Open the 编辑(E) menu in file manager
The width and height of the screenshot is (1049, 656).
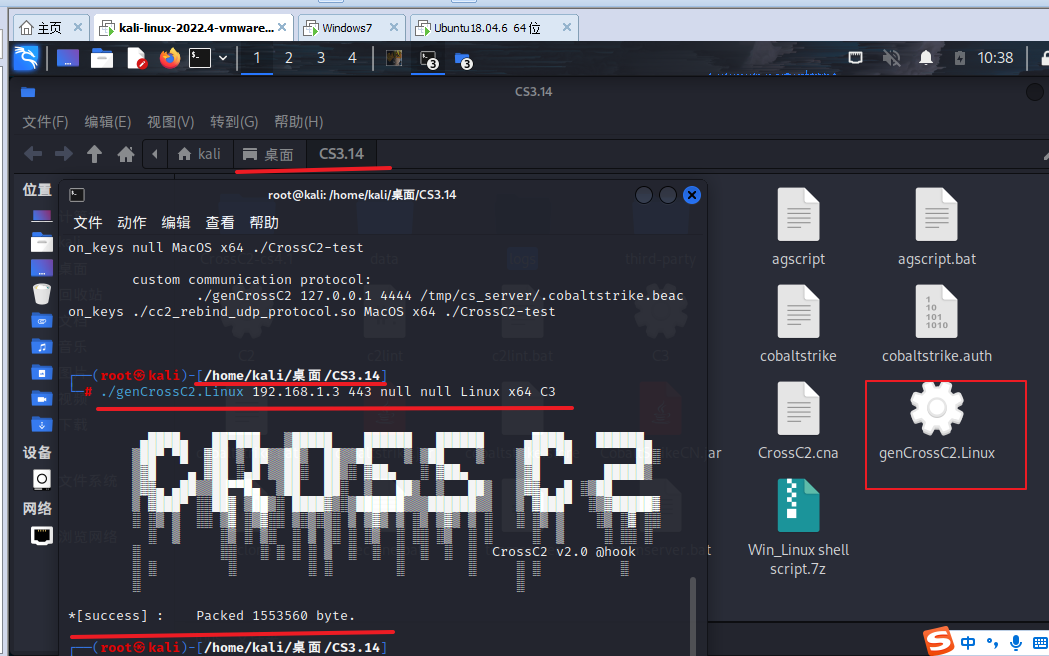pyautogui.click(x=108, y=122)
